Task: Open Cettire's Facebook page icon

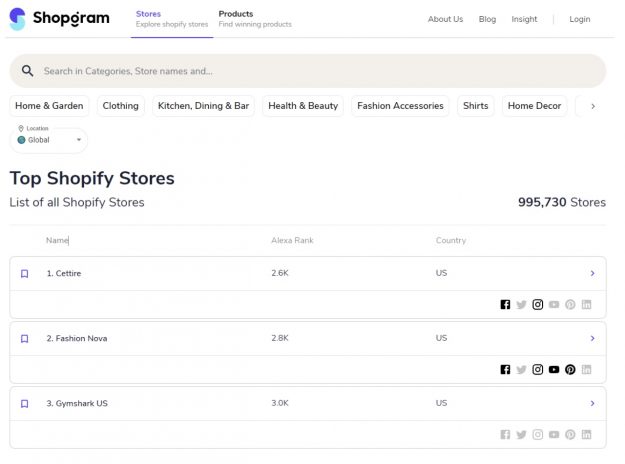Action: tap(505, 305)
